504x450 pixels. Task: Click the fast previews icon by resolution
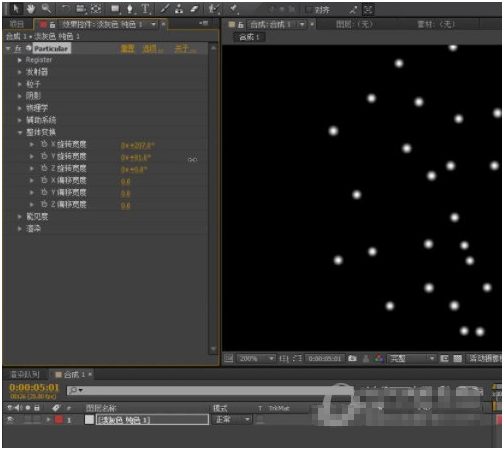tap(444, 358)
